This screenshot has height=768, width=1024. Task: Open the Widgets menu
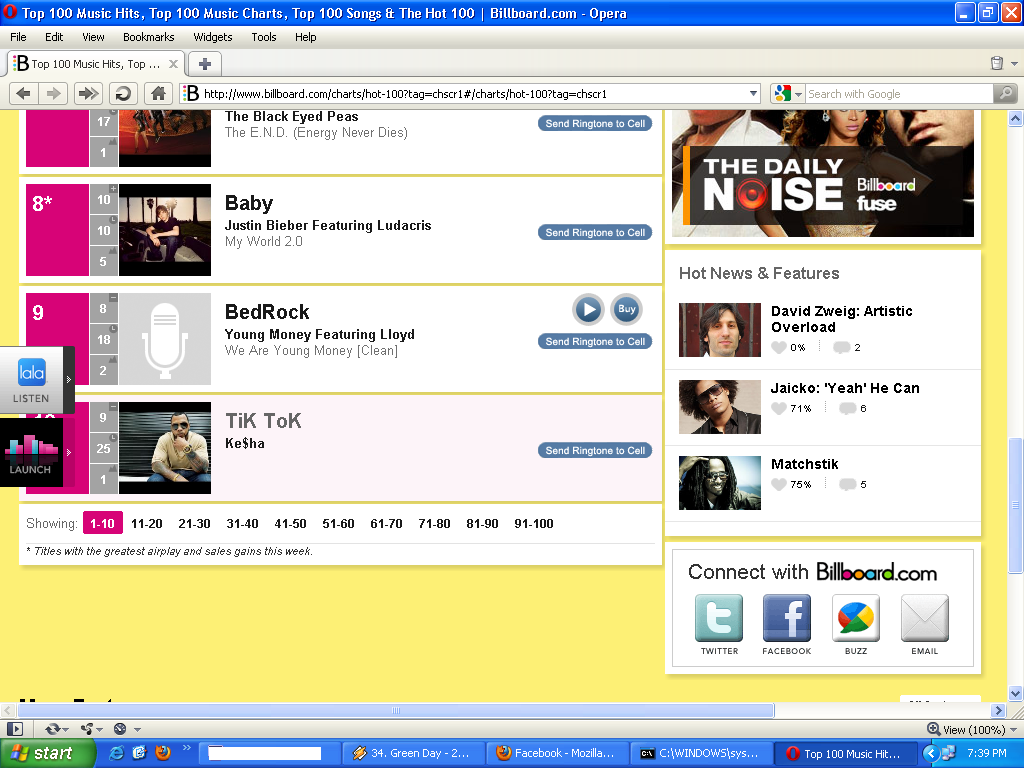pos(213,37)
